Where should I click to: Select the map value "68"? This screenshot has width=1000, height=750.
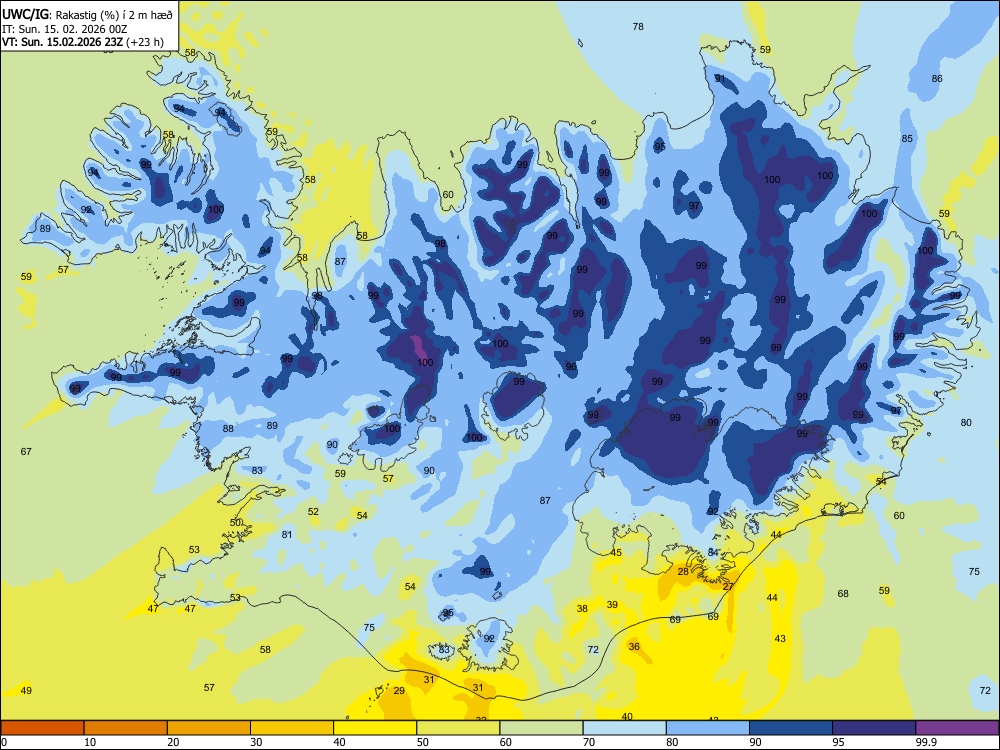(843, 594)
